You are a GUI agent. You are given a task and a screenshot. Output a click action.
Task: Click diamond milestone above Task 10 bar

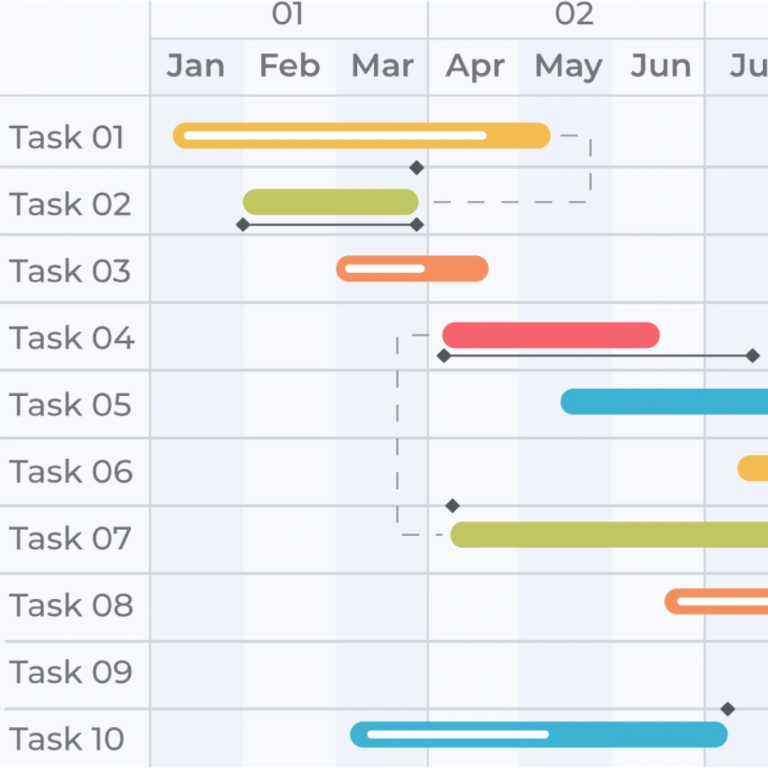point(728,709)
